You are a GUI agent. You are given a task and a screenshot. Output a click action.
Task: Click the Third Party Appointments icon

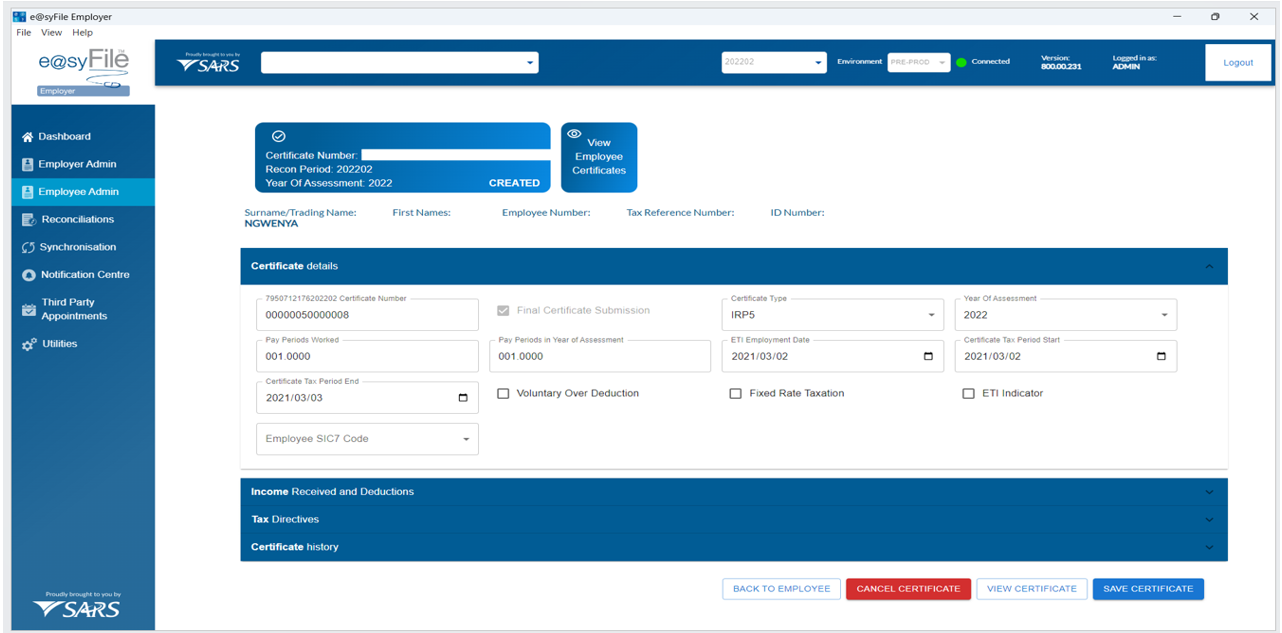[29, 309]
